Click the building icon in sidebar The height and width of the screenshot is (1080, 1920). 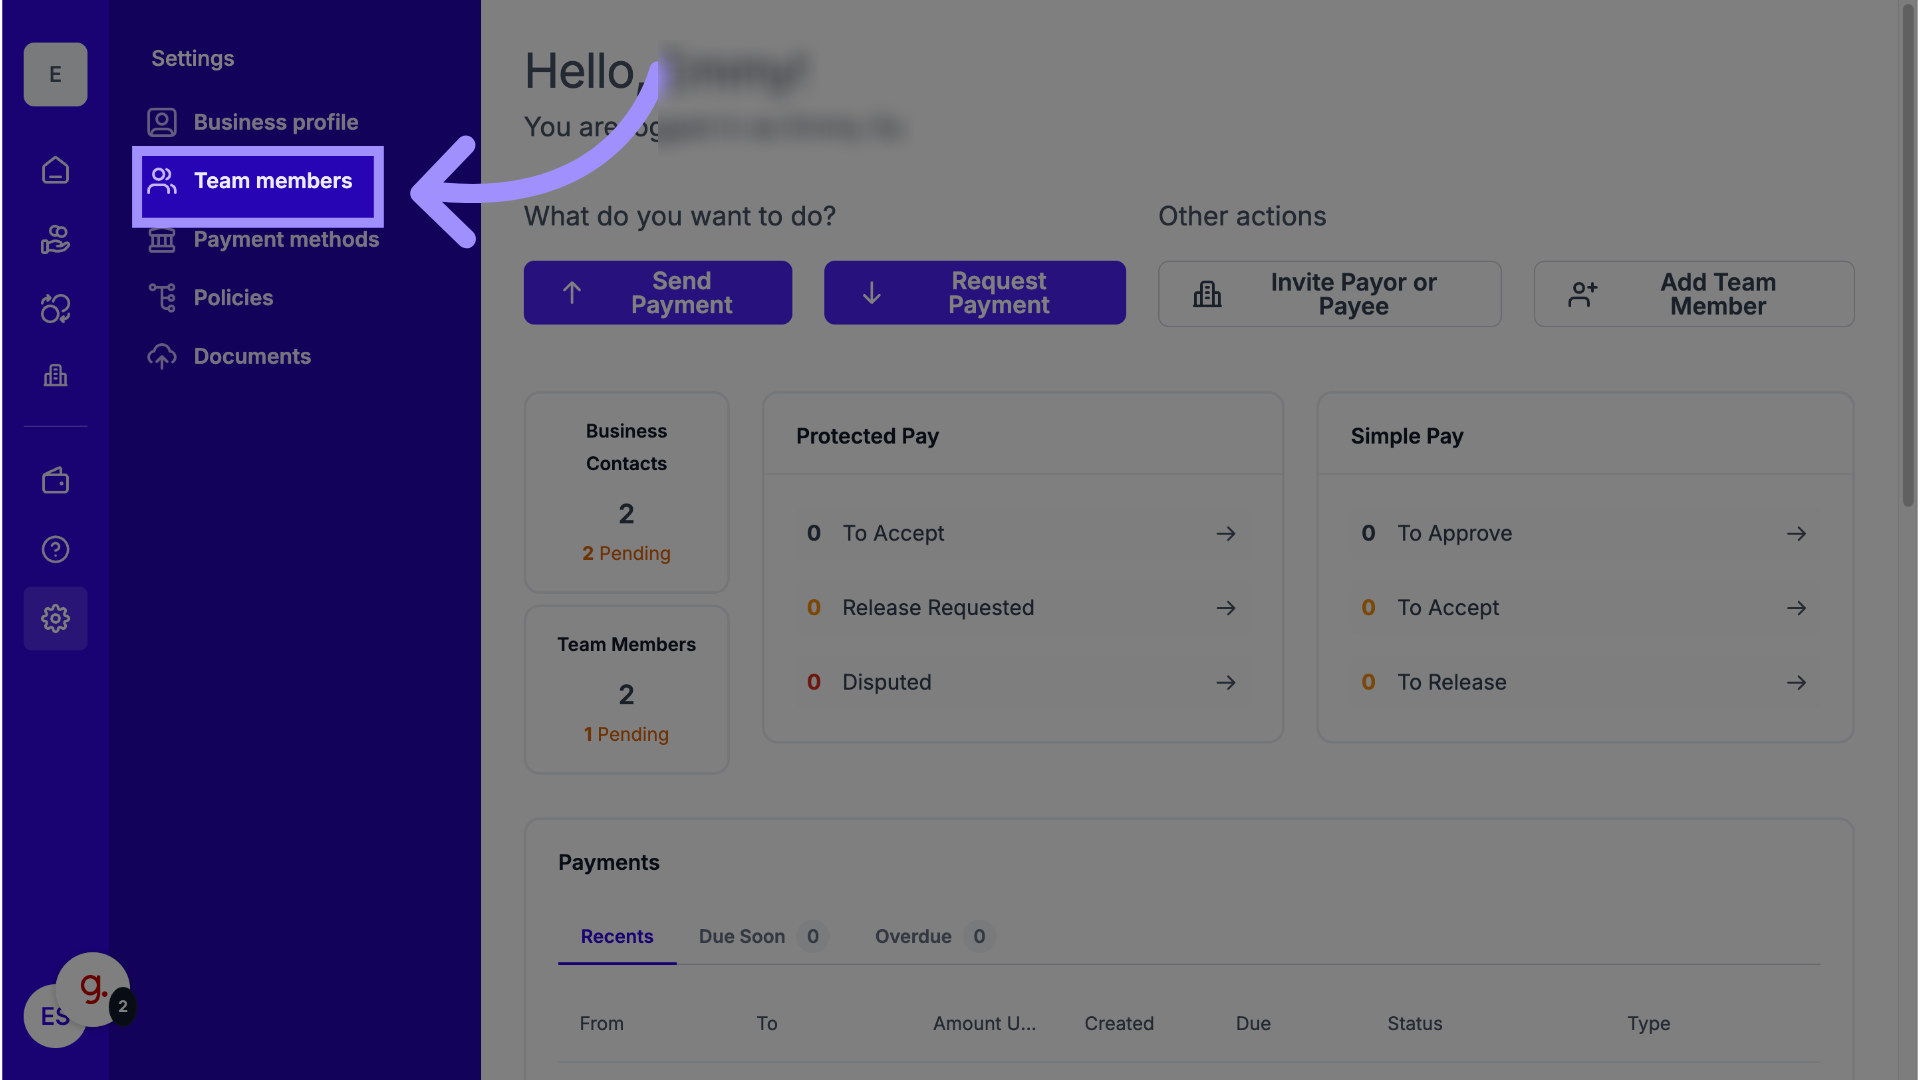coord(55,376)
